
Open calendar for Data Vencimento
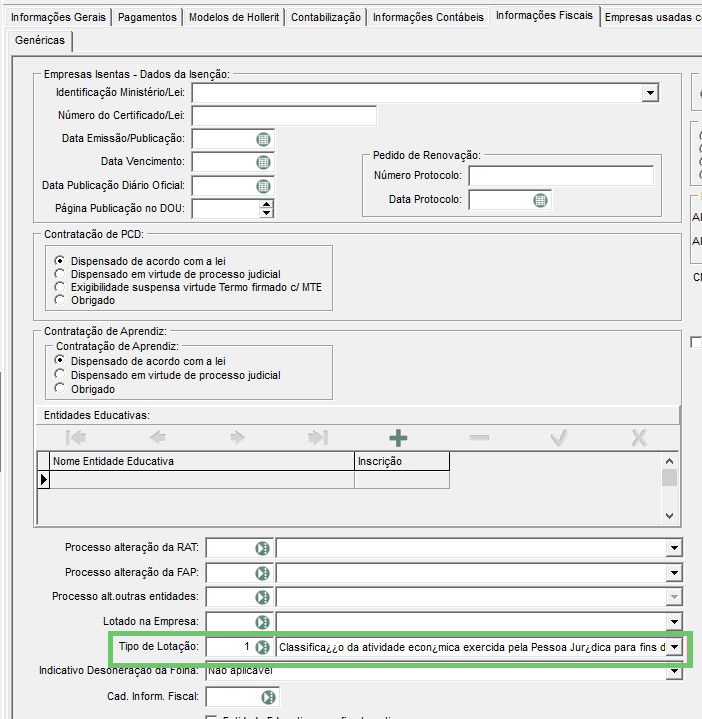[263, 162]
